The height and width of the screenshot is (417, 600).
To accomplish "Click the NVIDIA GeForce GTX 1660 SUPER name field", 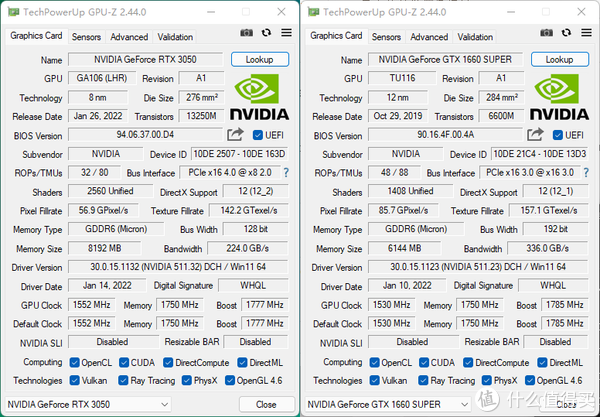I will pyautogui.click(x=445, y=59).
